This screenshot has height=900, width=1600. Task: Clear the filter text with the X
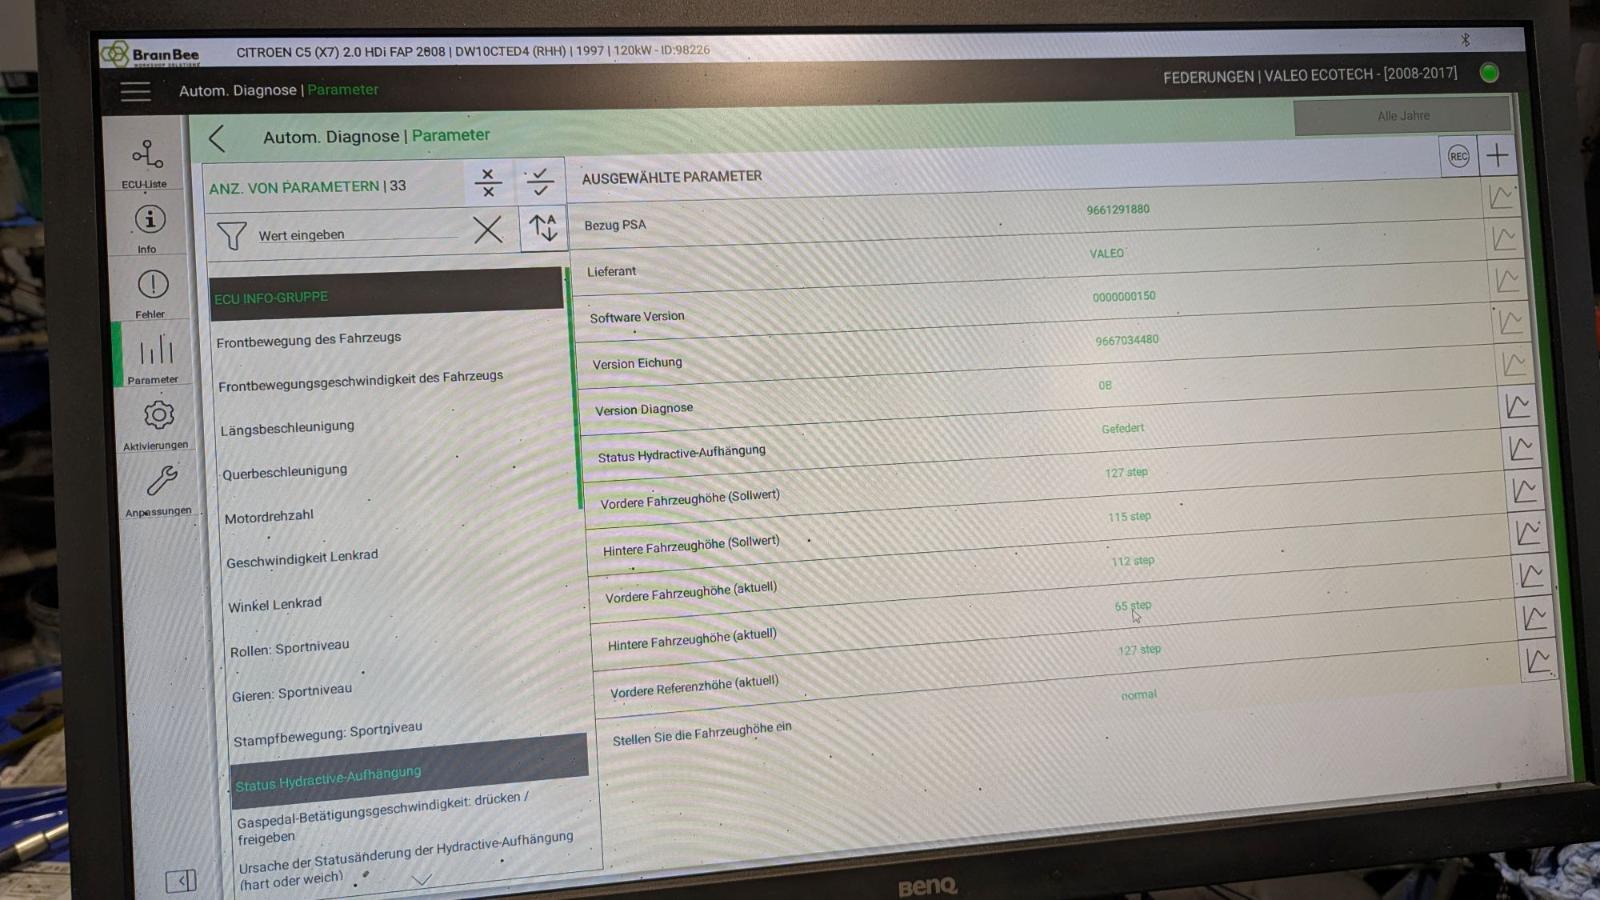(488, 230)
